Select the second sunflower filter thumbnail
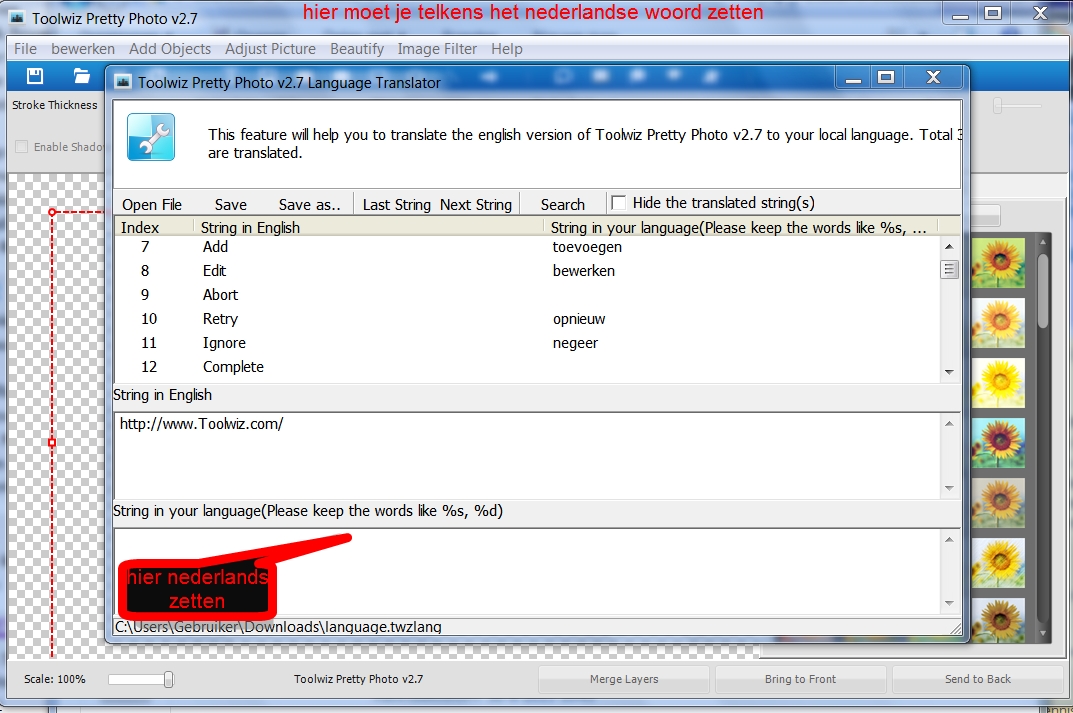The height and width of the screenshot is (713, 1073). point(998,322)
